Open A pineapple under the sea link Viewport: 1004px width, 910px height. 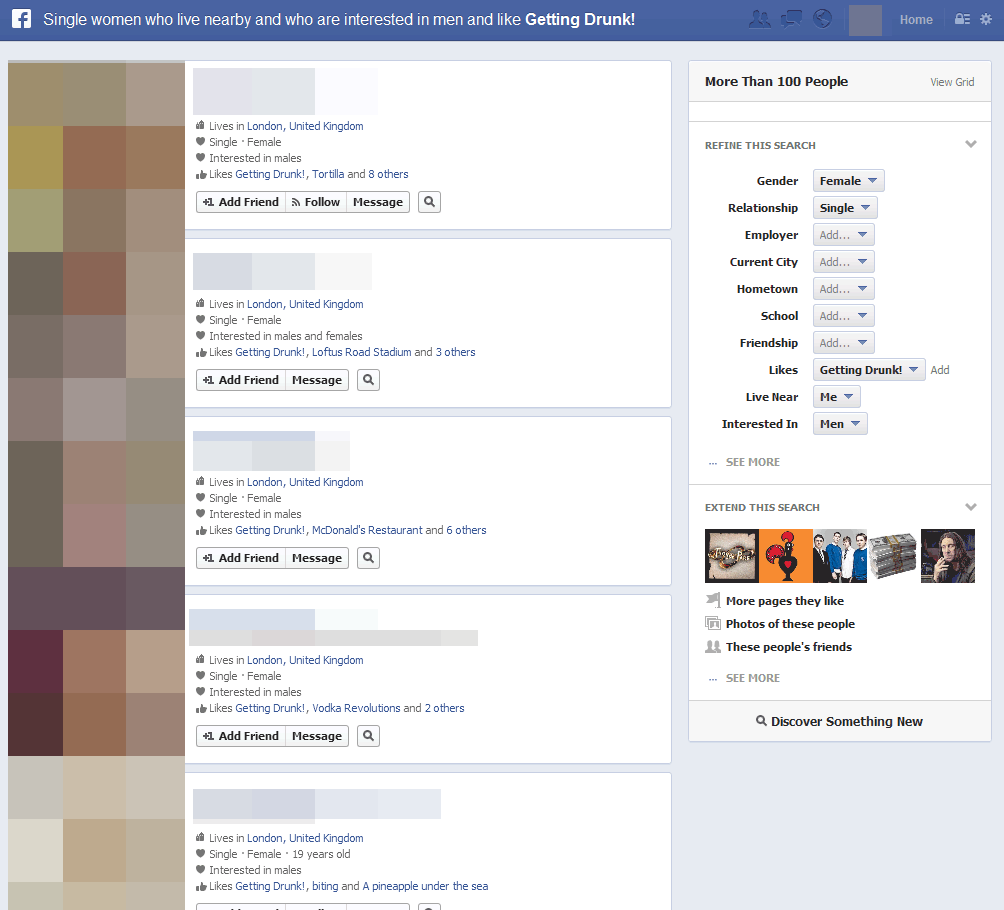(425, 886)
